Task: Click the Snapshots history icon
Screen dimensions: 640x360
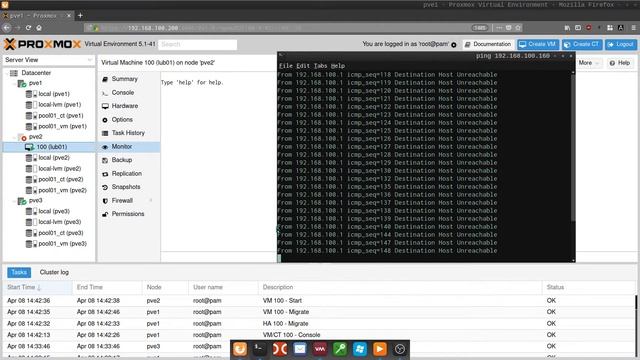Action: (105, 187)
